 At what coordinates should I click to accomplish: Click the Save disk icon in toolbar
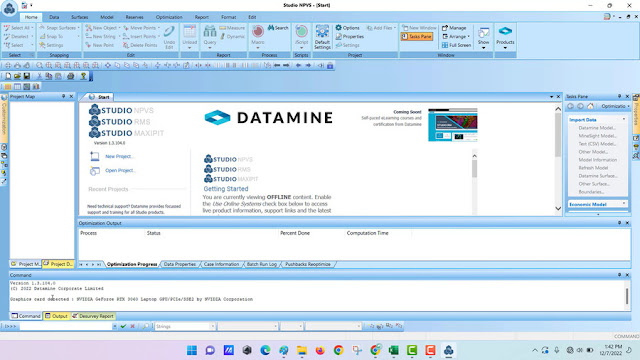point(27,76)
